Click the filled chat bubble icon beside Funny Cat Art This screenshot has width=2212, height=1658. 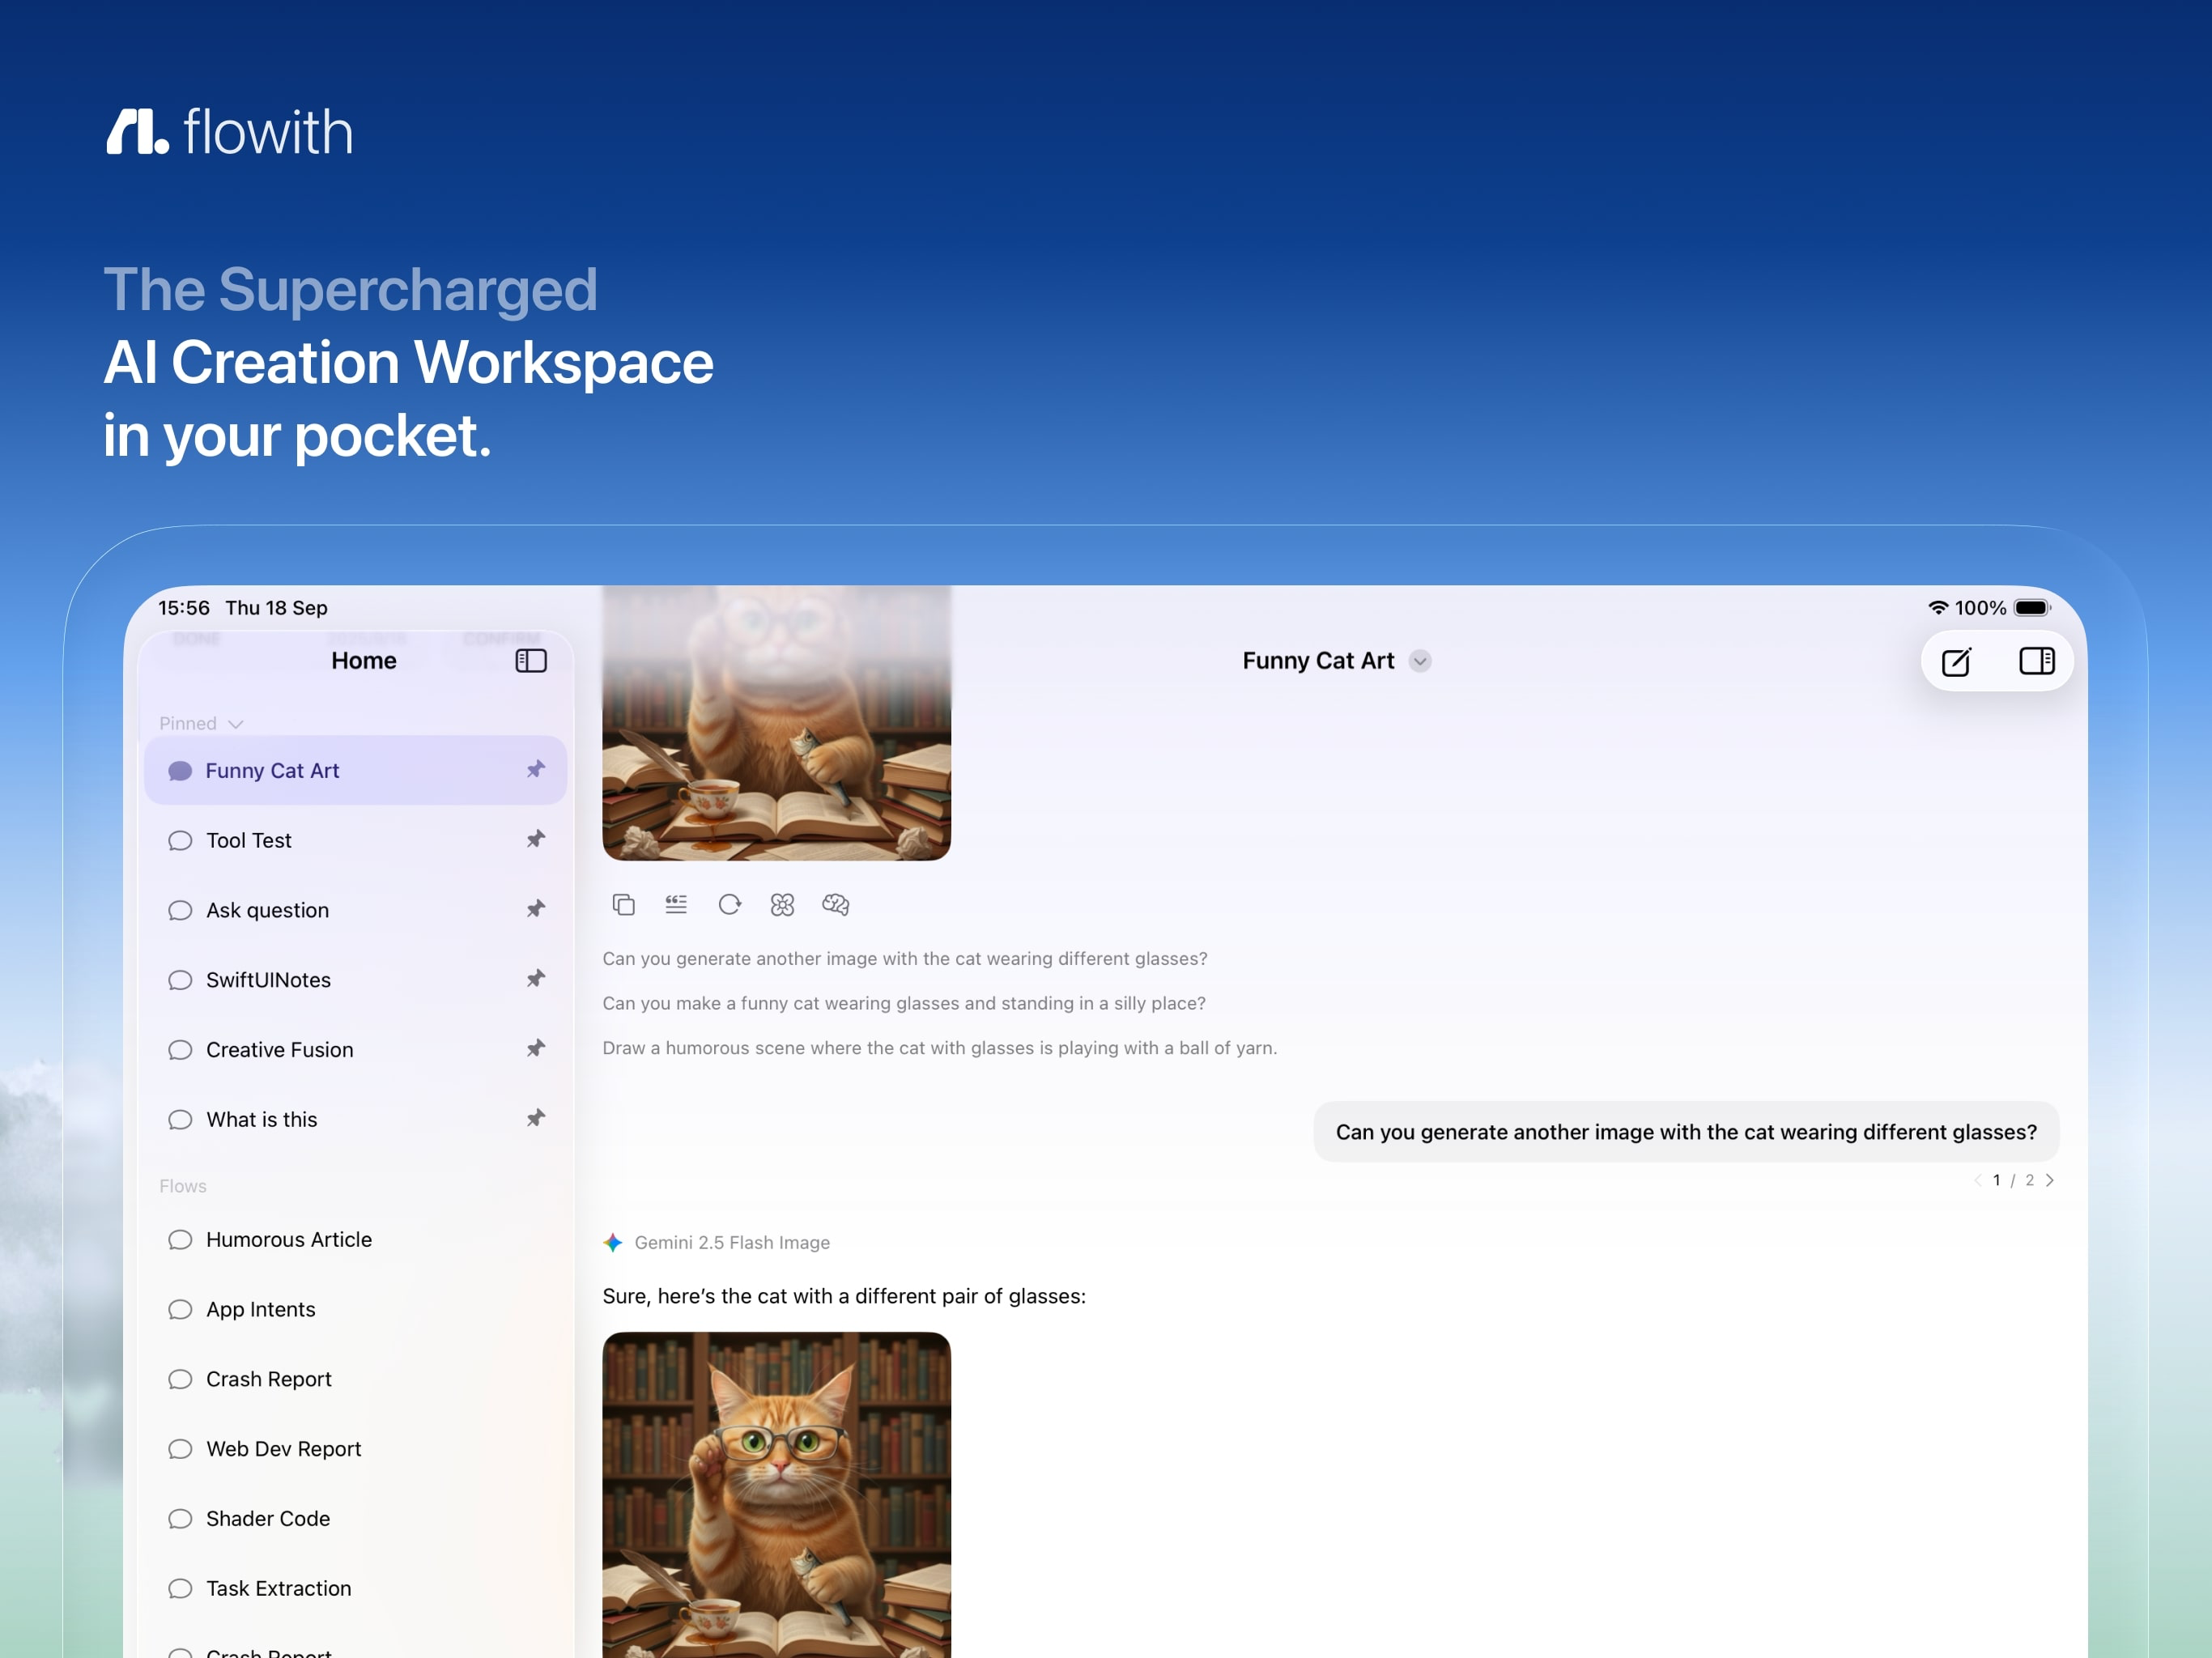[x=180, y=771]
